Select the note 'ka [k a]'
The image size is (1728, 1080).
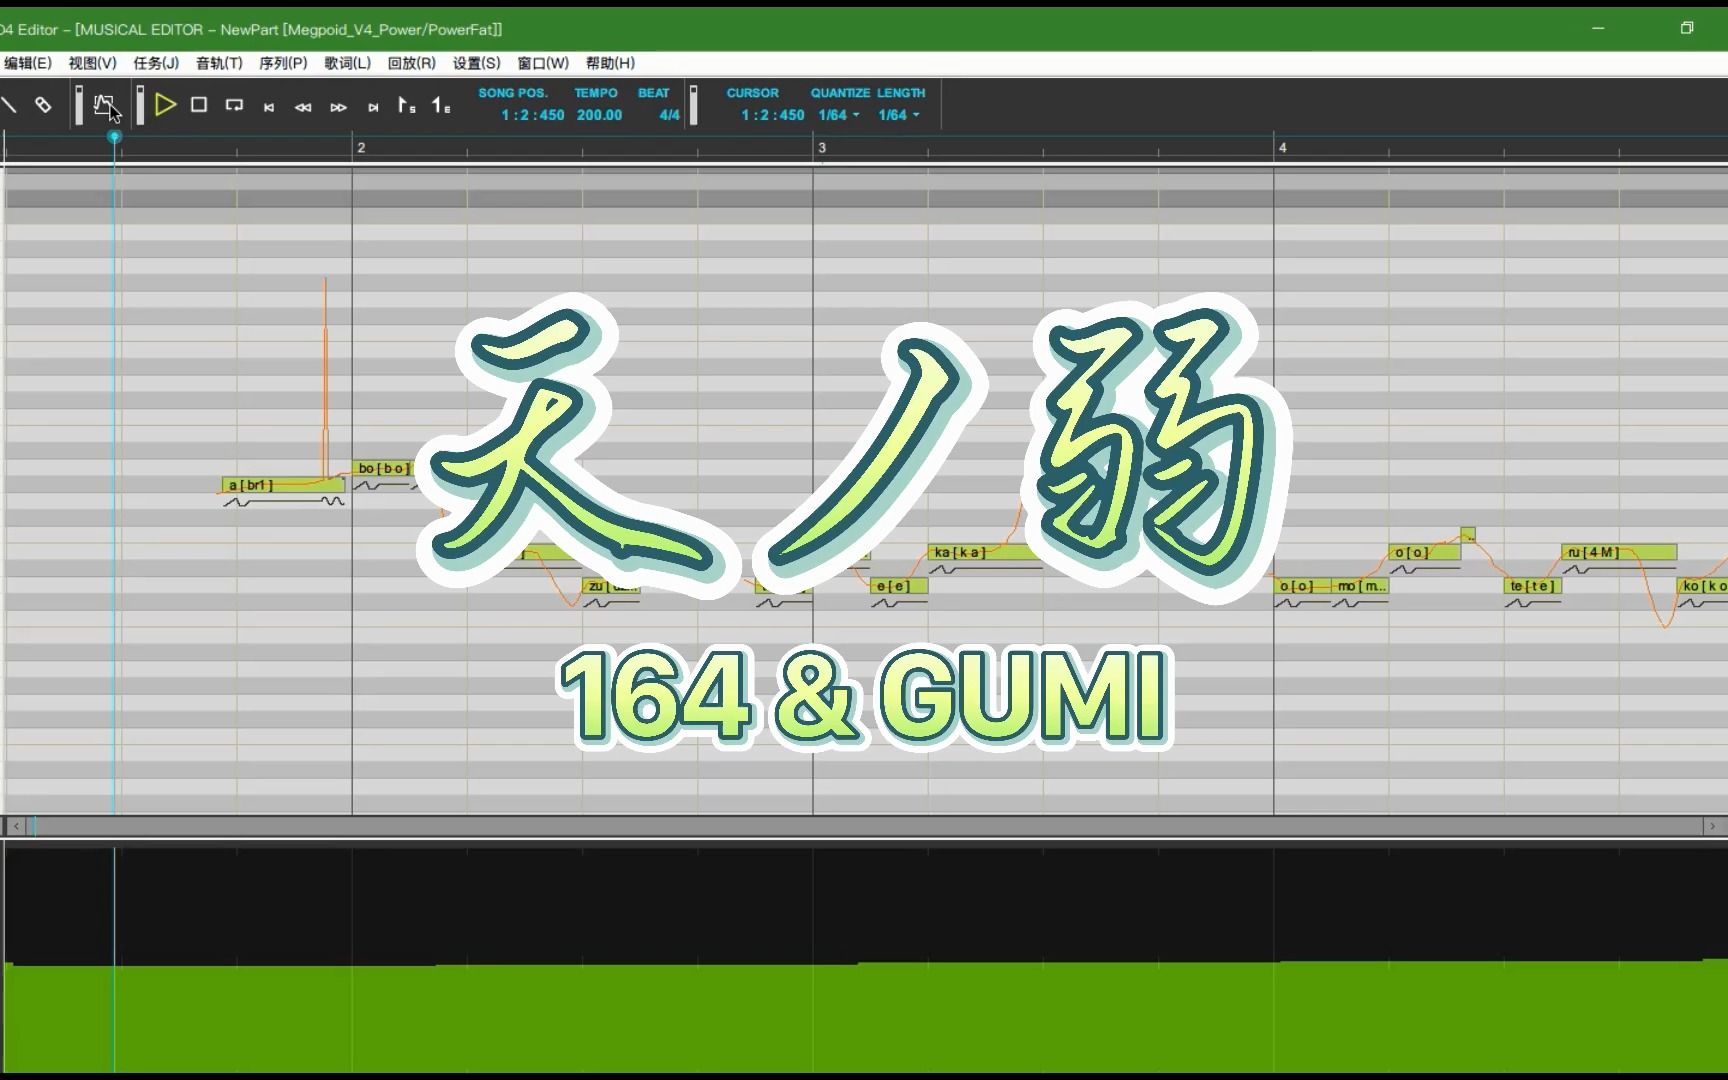[x=985, y=552]
